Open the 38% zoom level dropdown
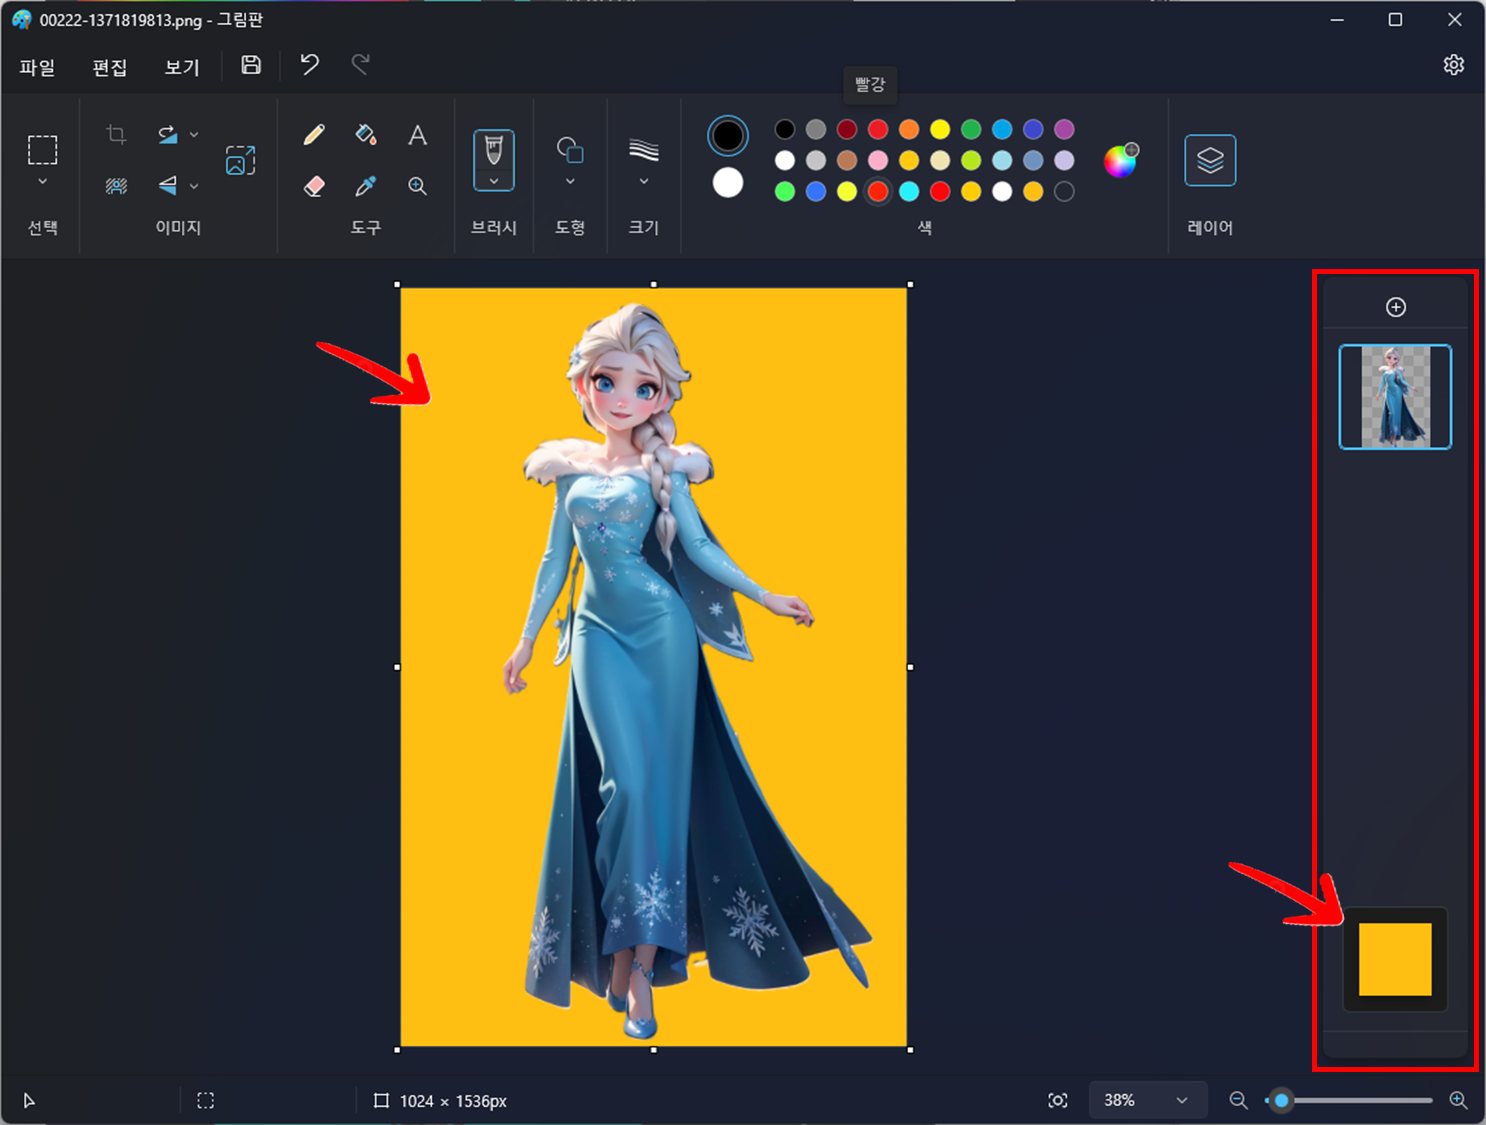Image resolution: width=1486 pixels, height=1125 pixels. click(x=1147, y=1100)
